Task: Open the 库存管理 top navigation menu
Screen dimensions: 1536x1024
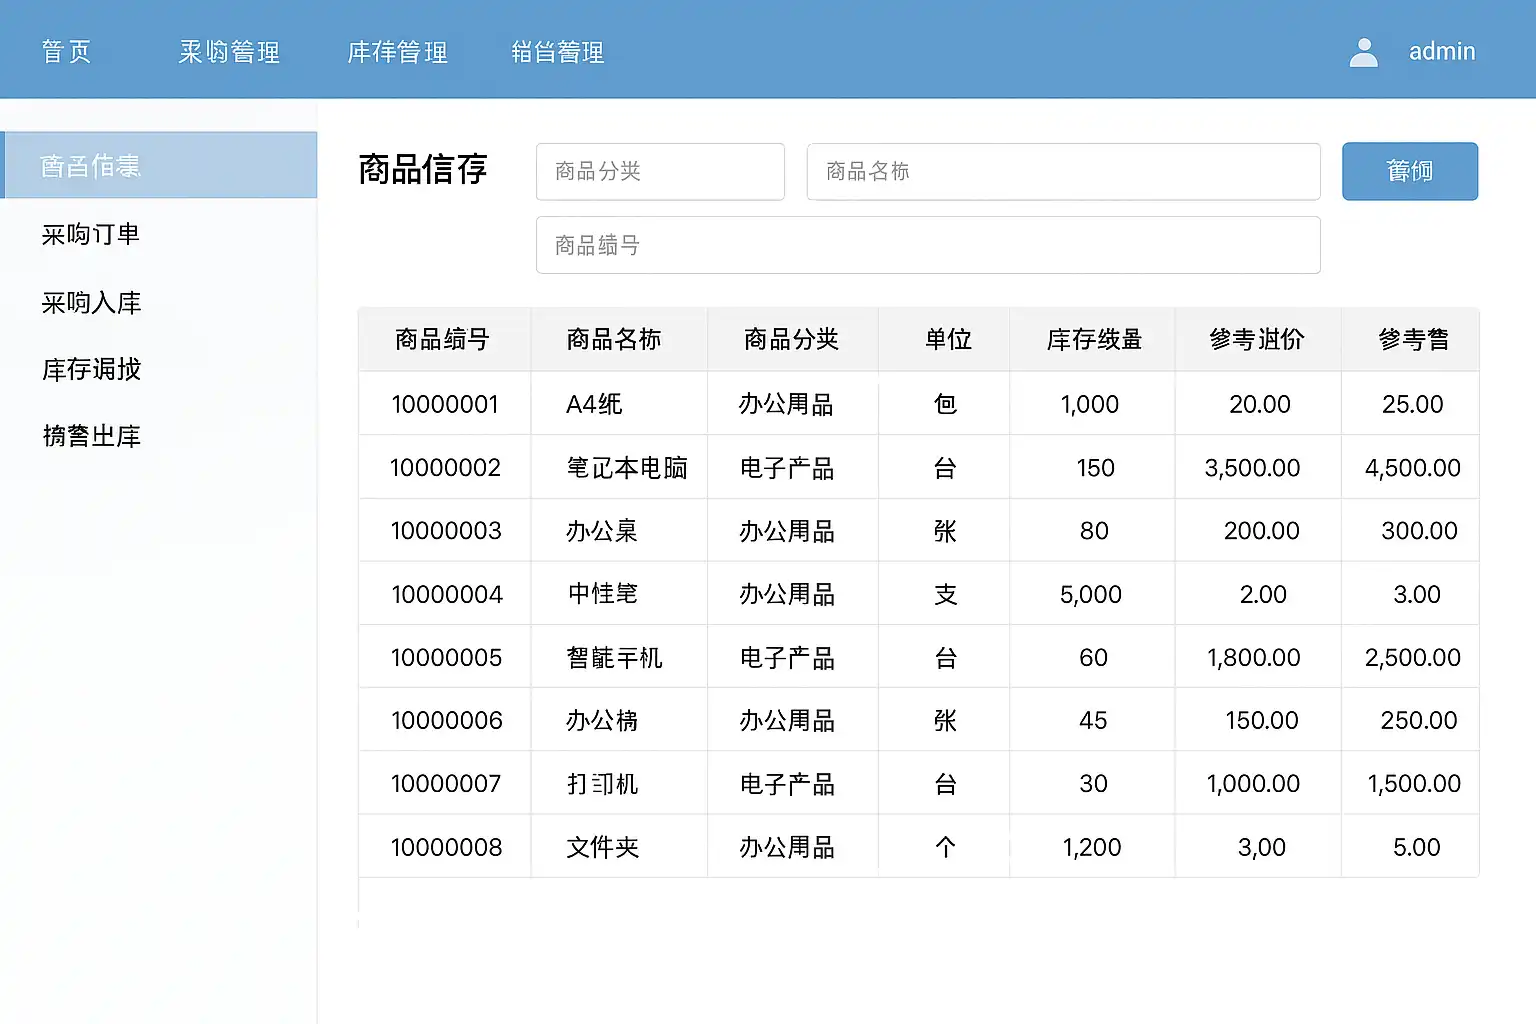Action: (397, 52)
